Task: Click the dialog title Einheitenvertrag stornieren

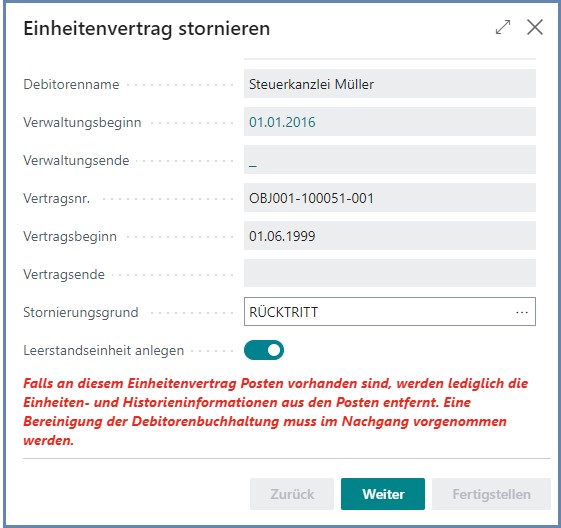Action: (147, 29)
